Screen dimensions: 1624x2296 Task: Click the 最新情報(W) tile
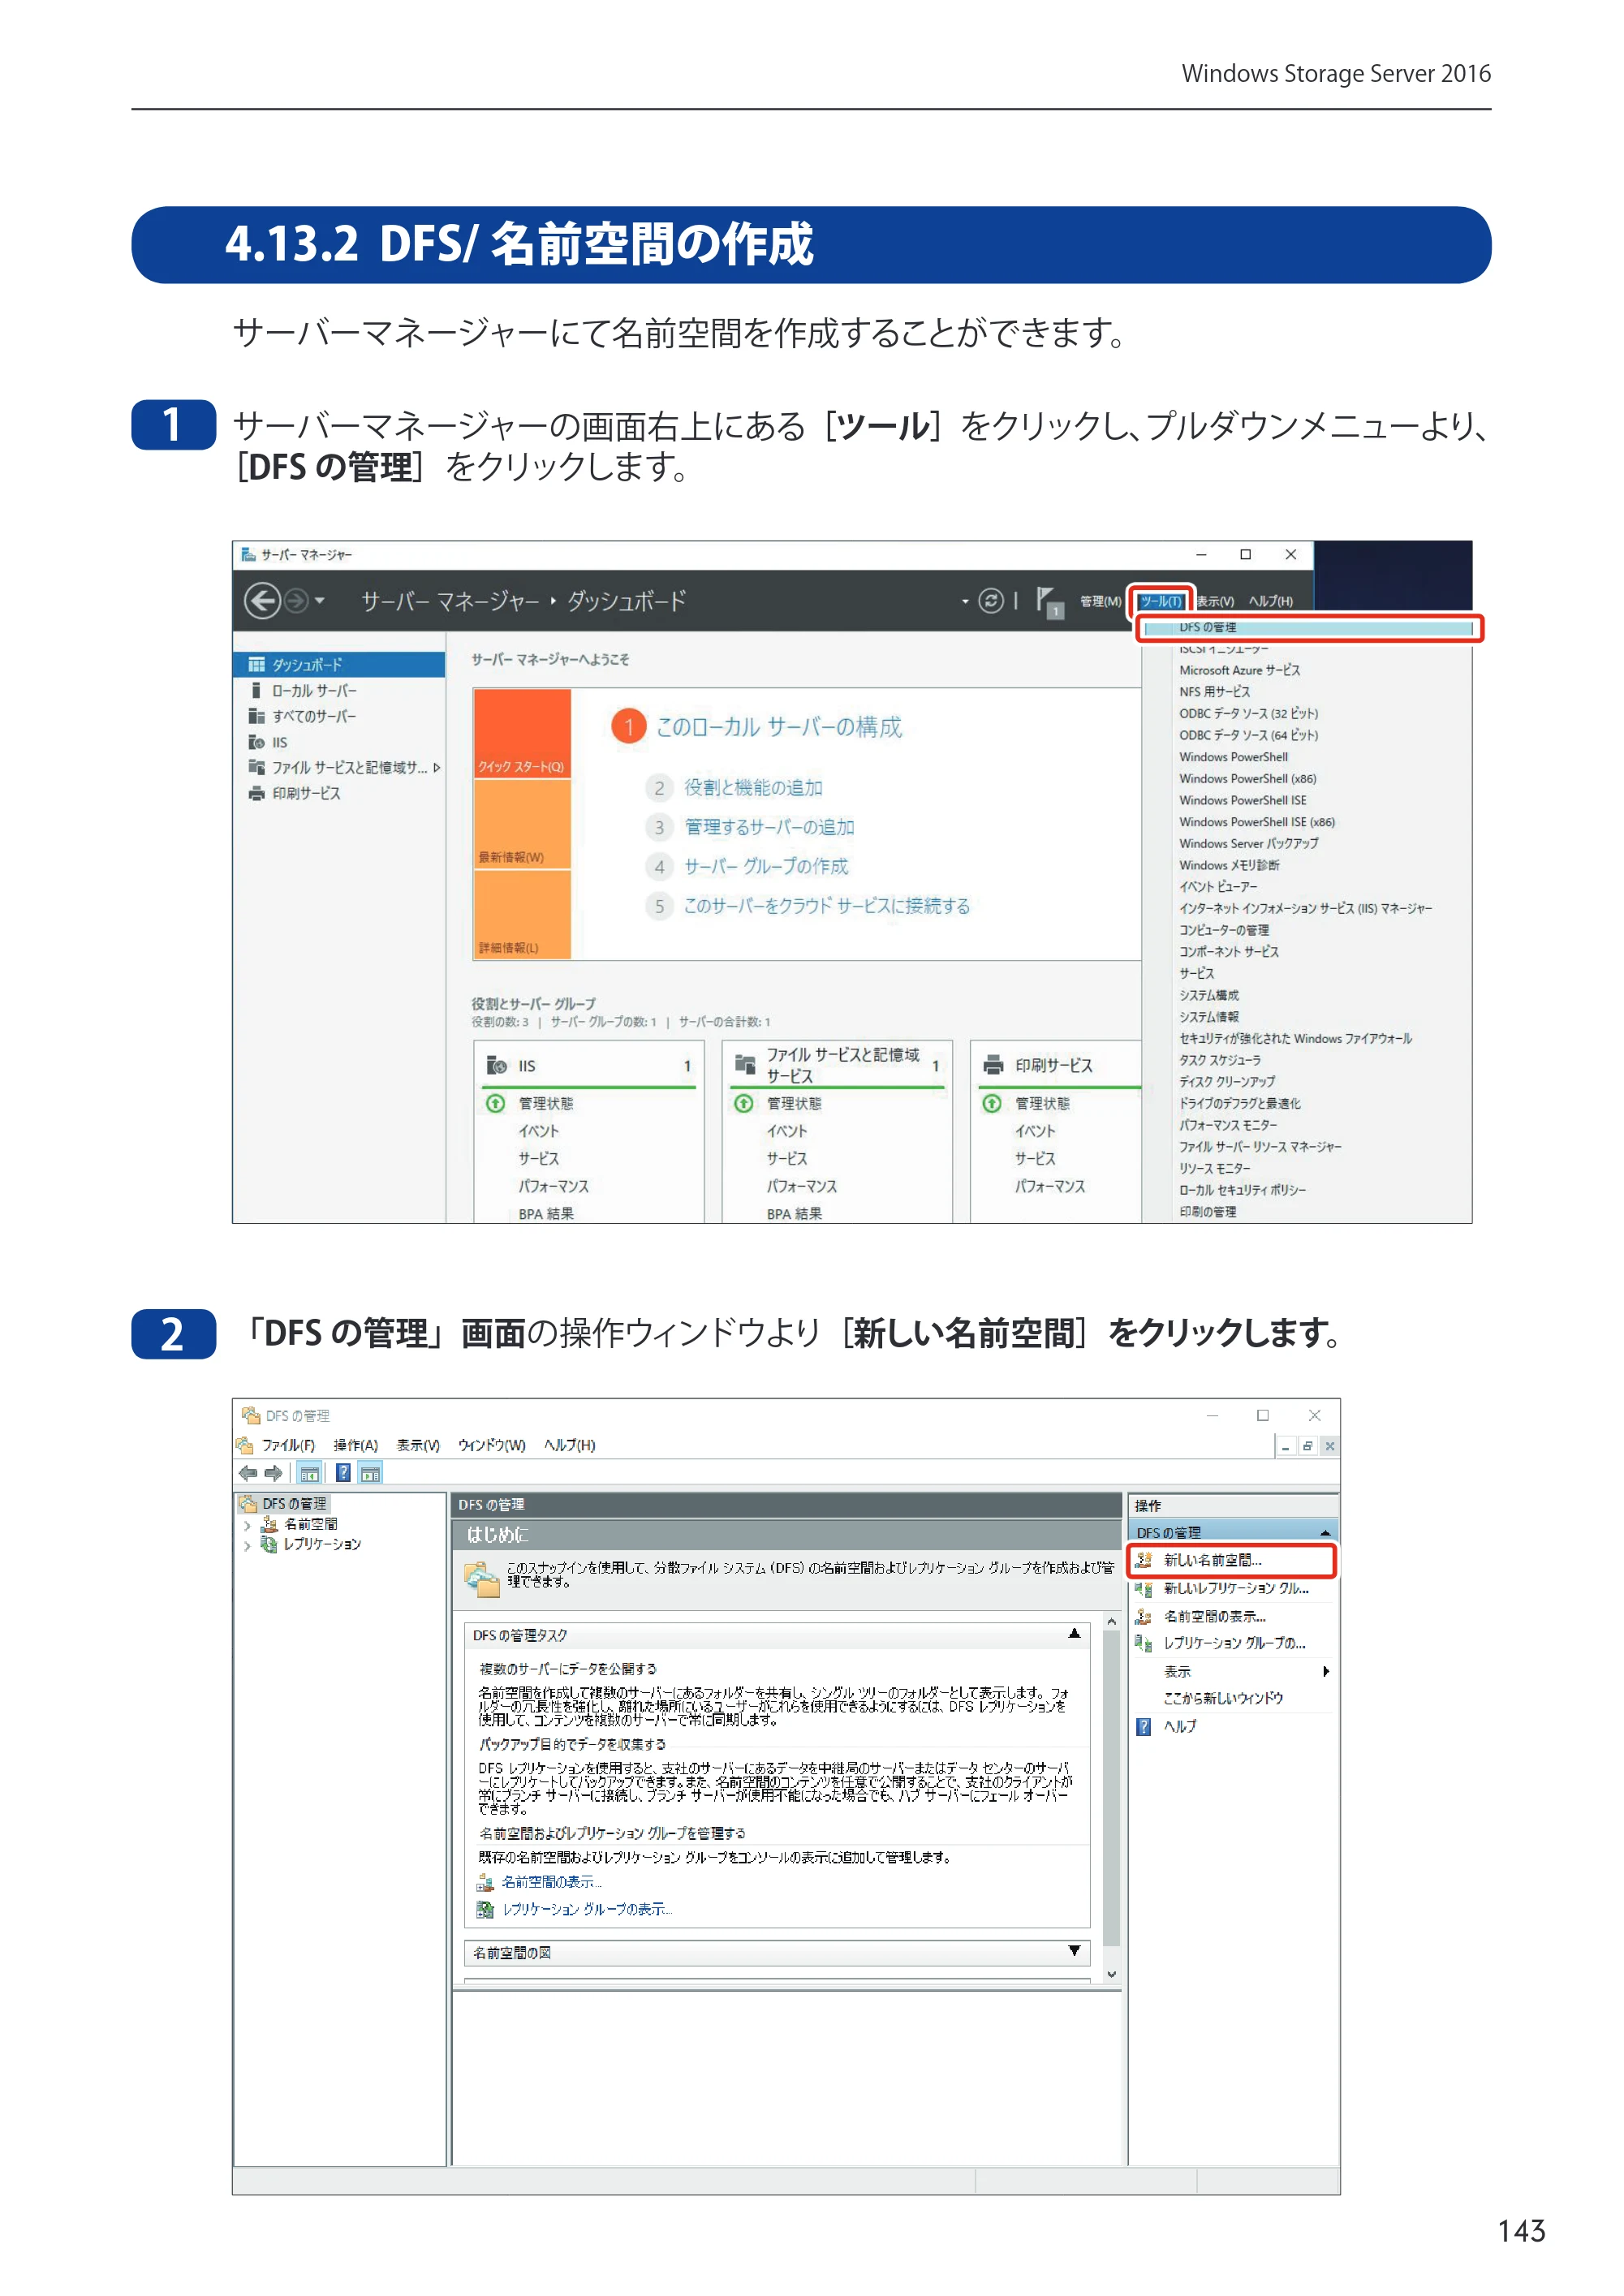pos(521,824)
